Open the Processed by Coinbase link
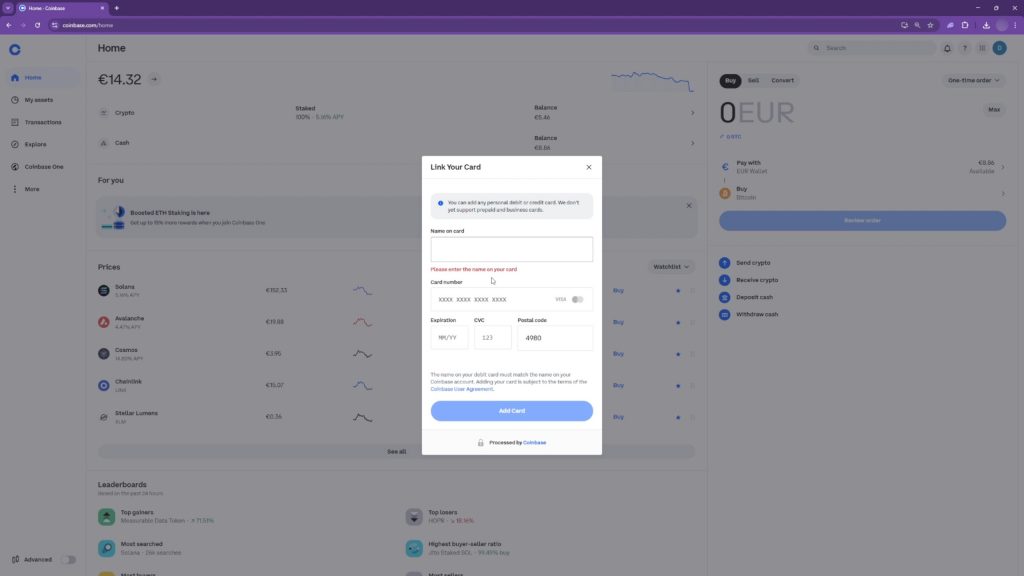The height and width of the screenshot is (576, 1024). click(534, 443)
